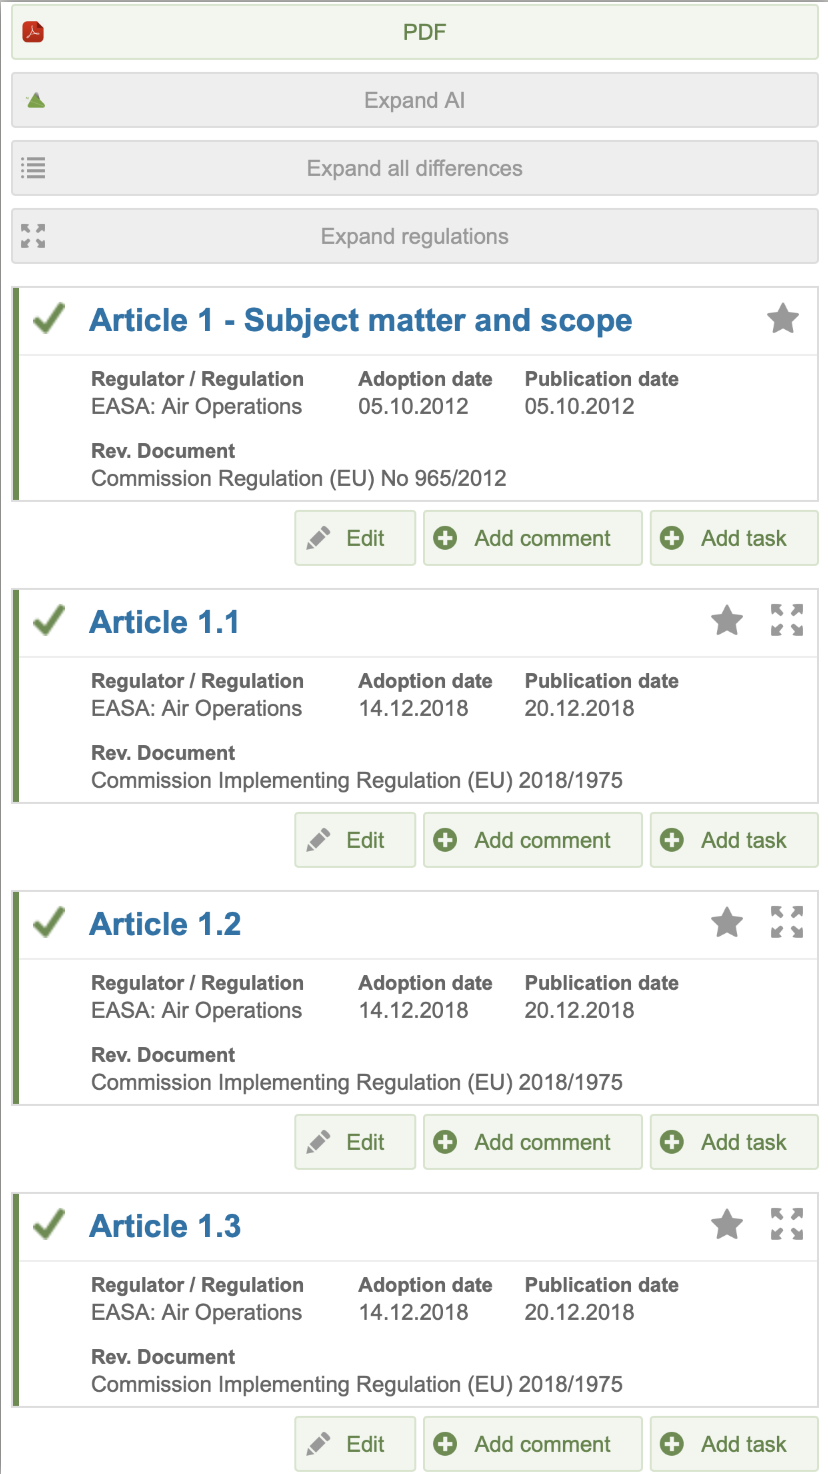
Task: Toggle the star favorite on Article 1
Action: pos(782,318)
